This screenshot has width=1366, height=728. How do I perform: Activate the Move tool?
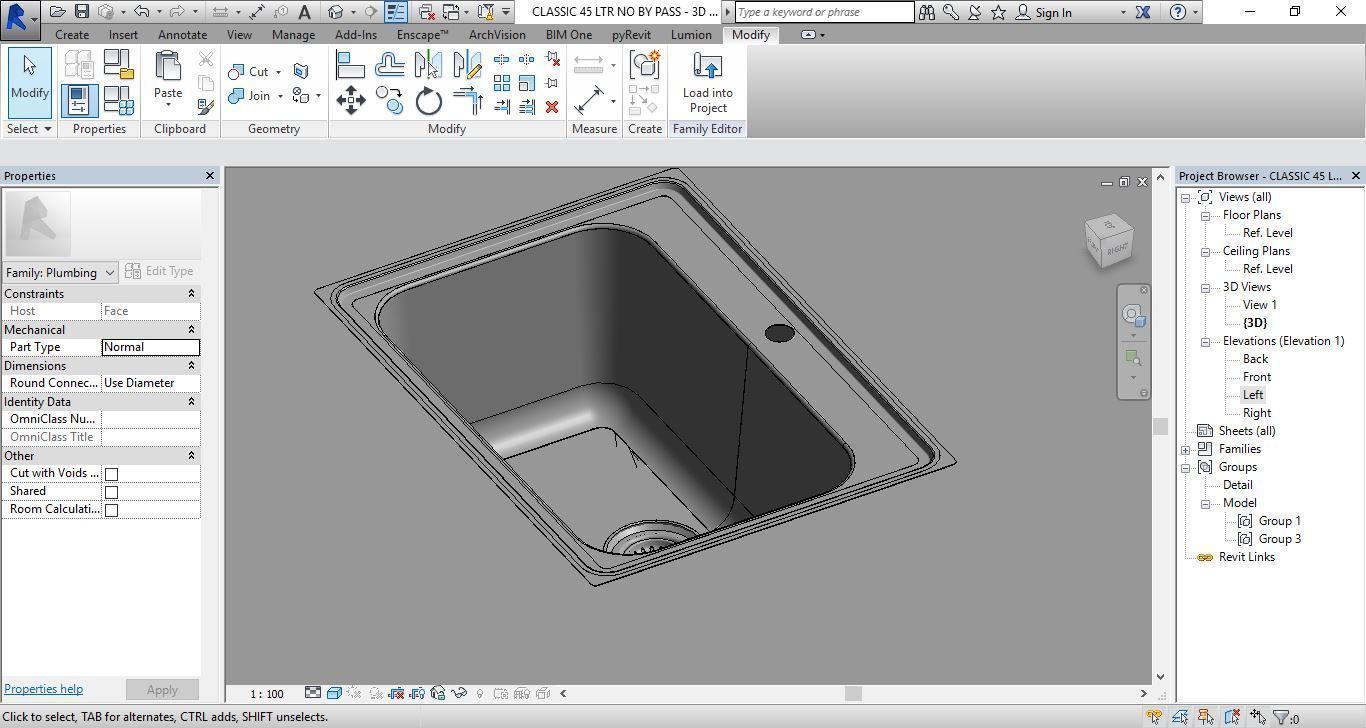pyautogui.click(x=350, y=100)
